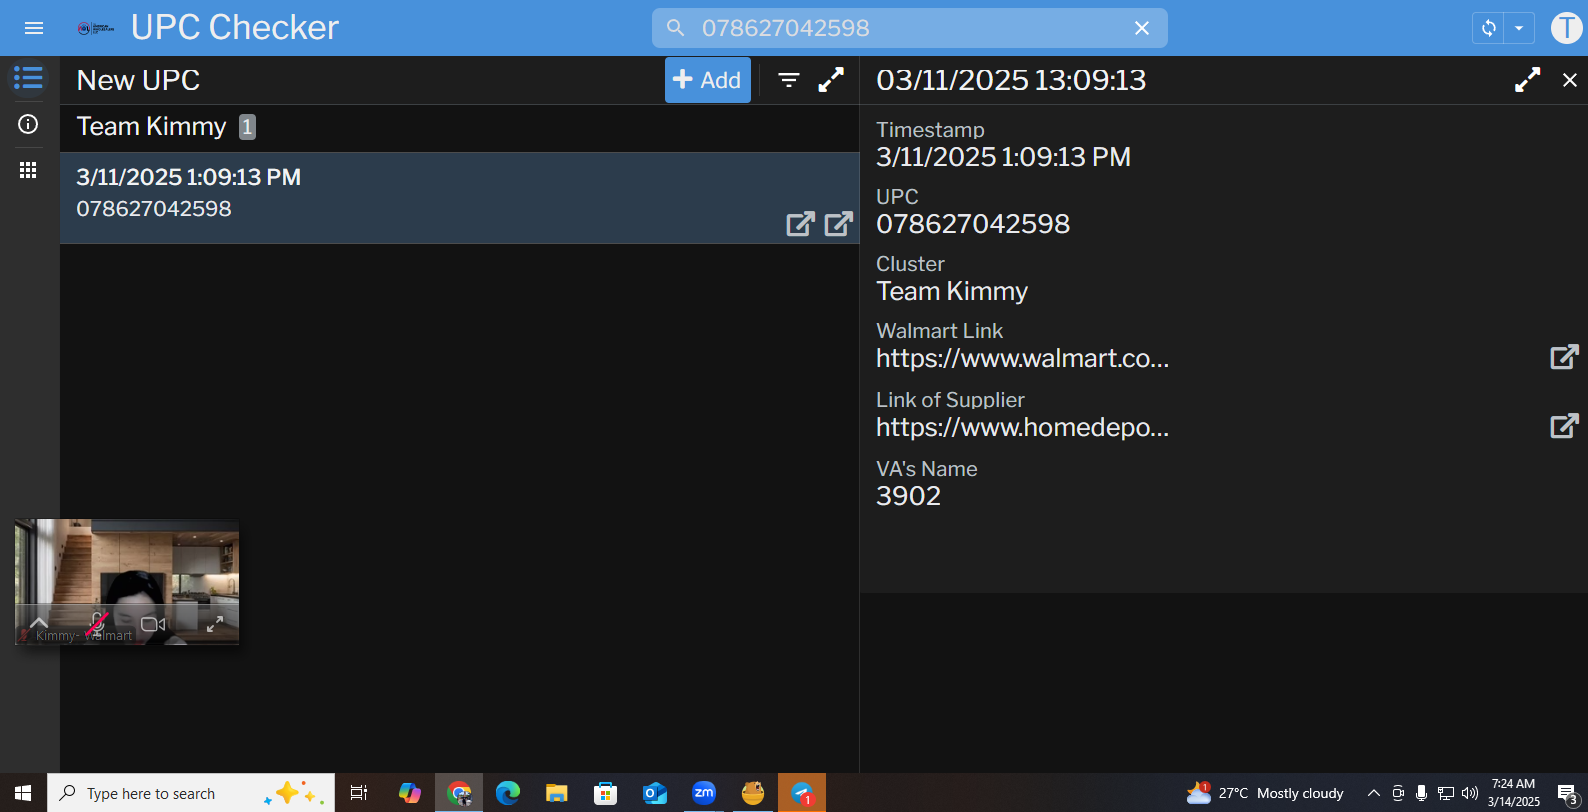Image resolution: width=1588 pixels, height=812 pixels.
Task: Click the Zoom video thumbnail of Kimmy
Action: pyautogui.click(x=127, y=581)
